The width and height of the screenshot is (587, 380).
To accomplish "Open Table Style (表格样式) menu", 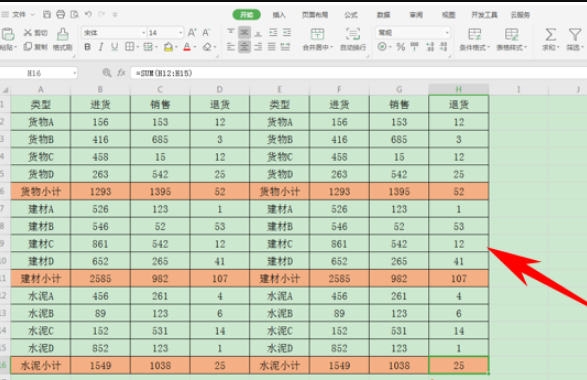I will click(x=511, y=39).
